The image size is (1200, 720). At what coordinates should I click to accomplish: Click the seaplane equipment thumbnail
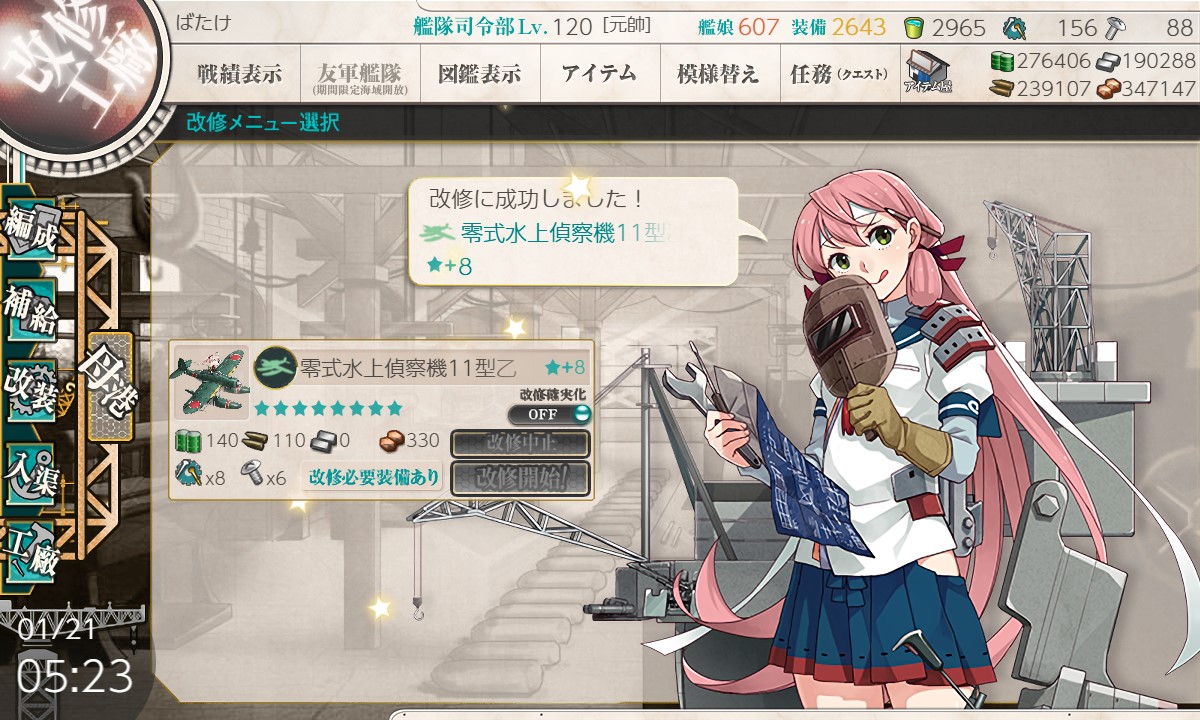210,381
